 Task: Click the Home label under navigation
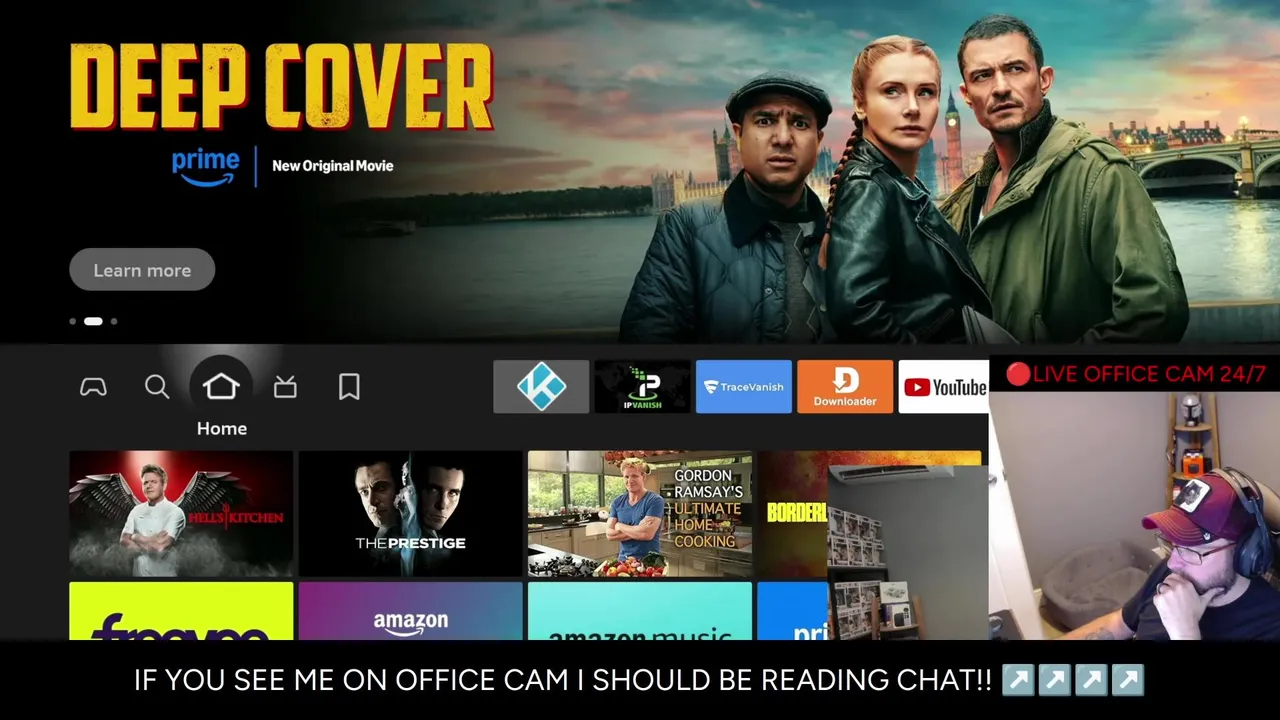222,428
